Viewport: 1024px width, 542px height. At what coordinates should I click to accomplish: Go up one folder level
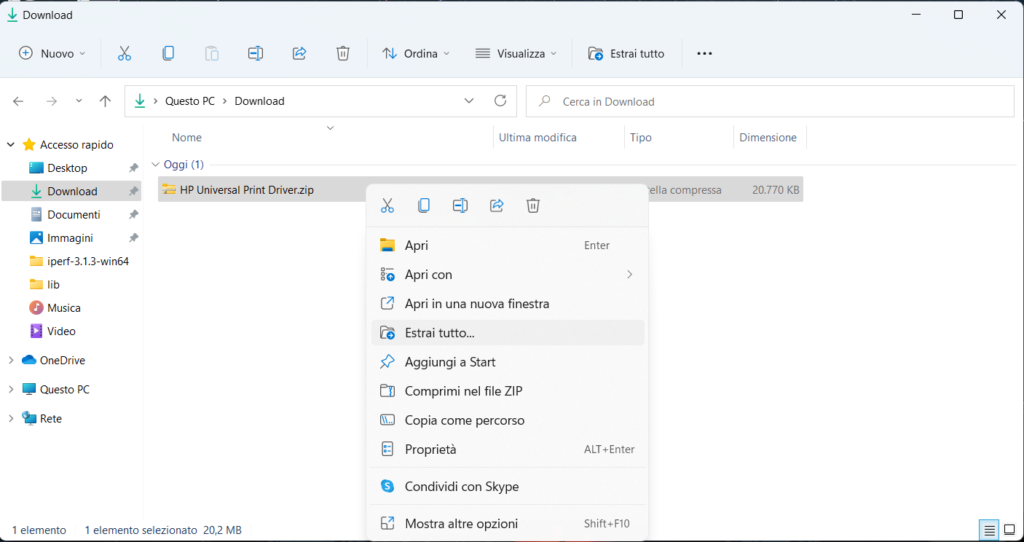pyautogui.click(x=104, y=101)
